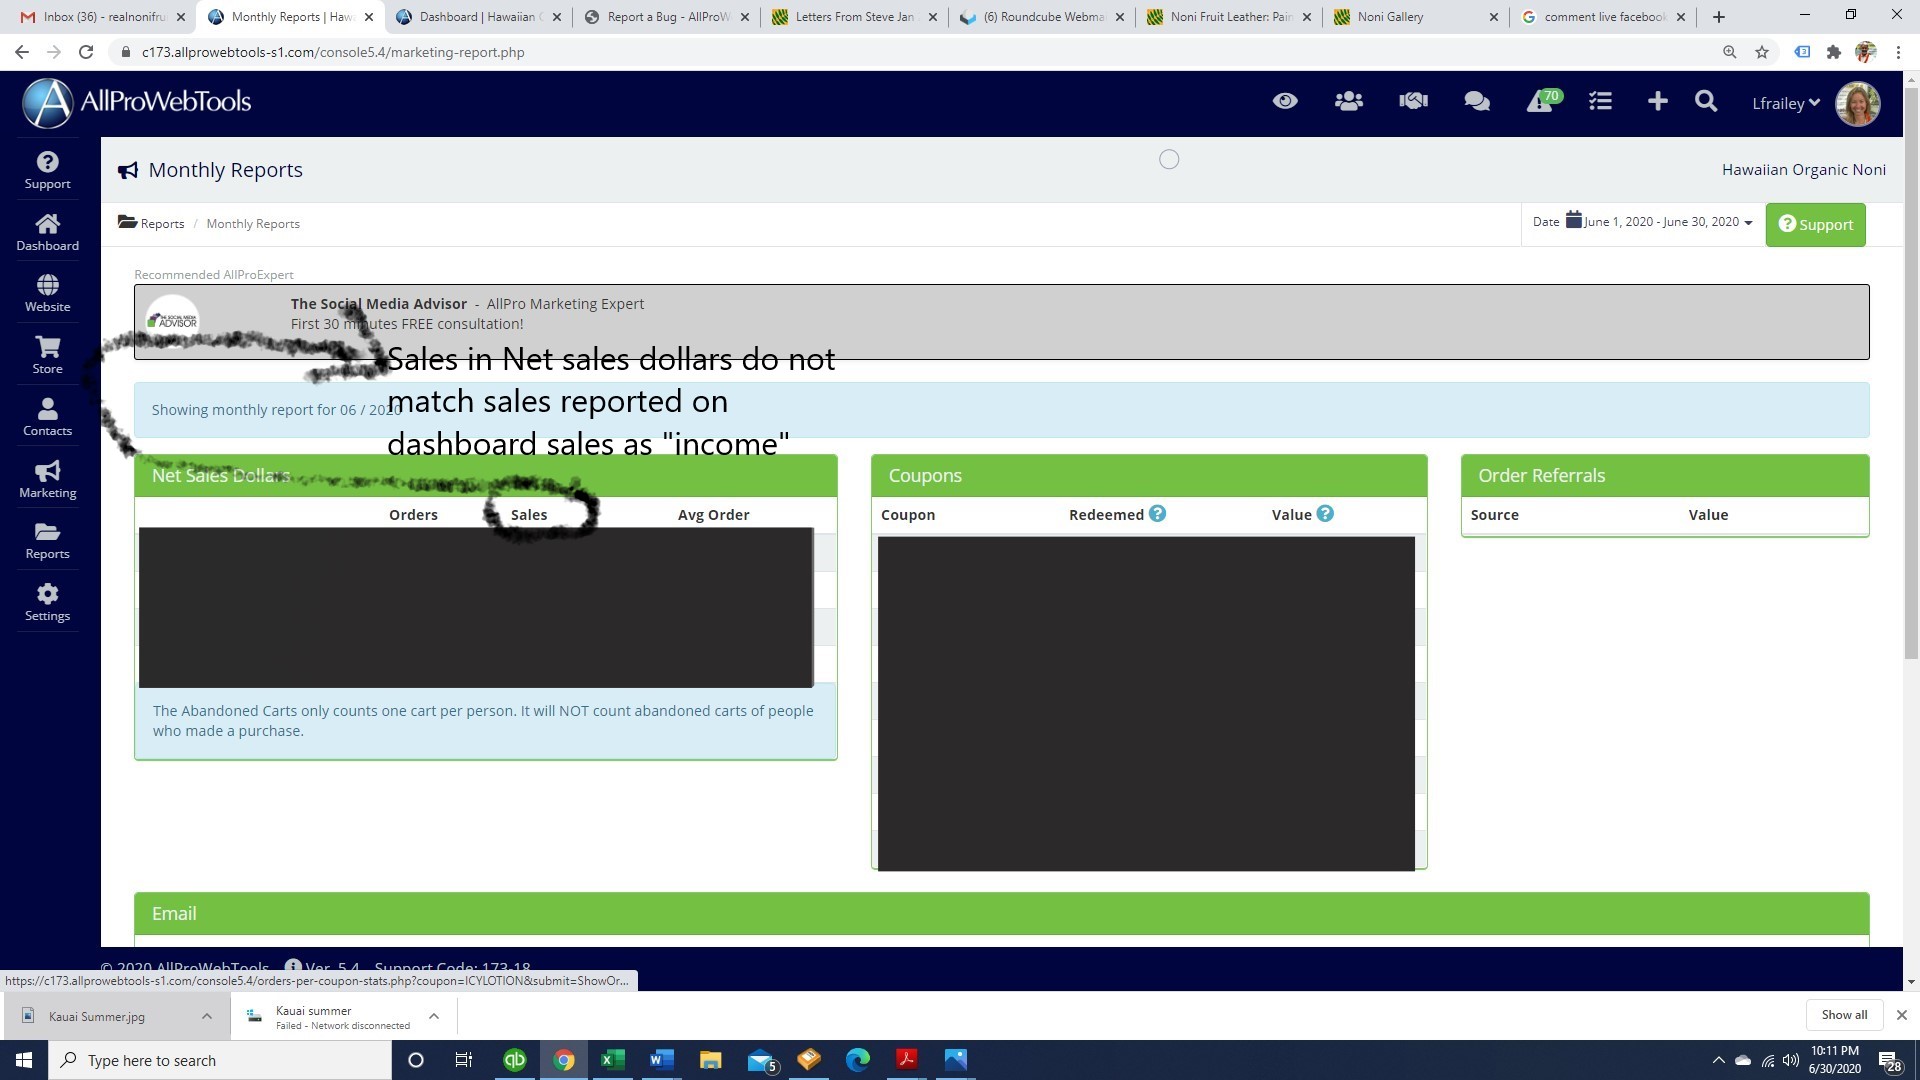1920x1080 pixels.
Task: Open the task list icon in header
Action: coord(1600,101)
